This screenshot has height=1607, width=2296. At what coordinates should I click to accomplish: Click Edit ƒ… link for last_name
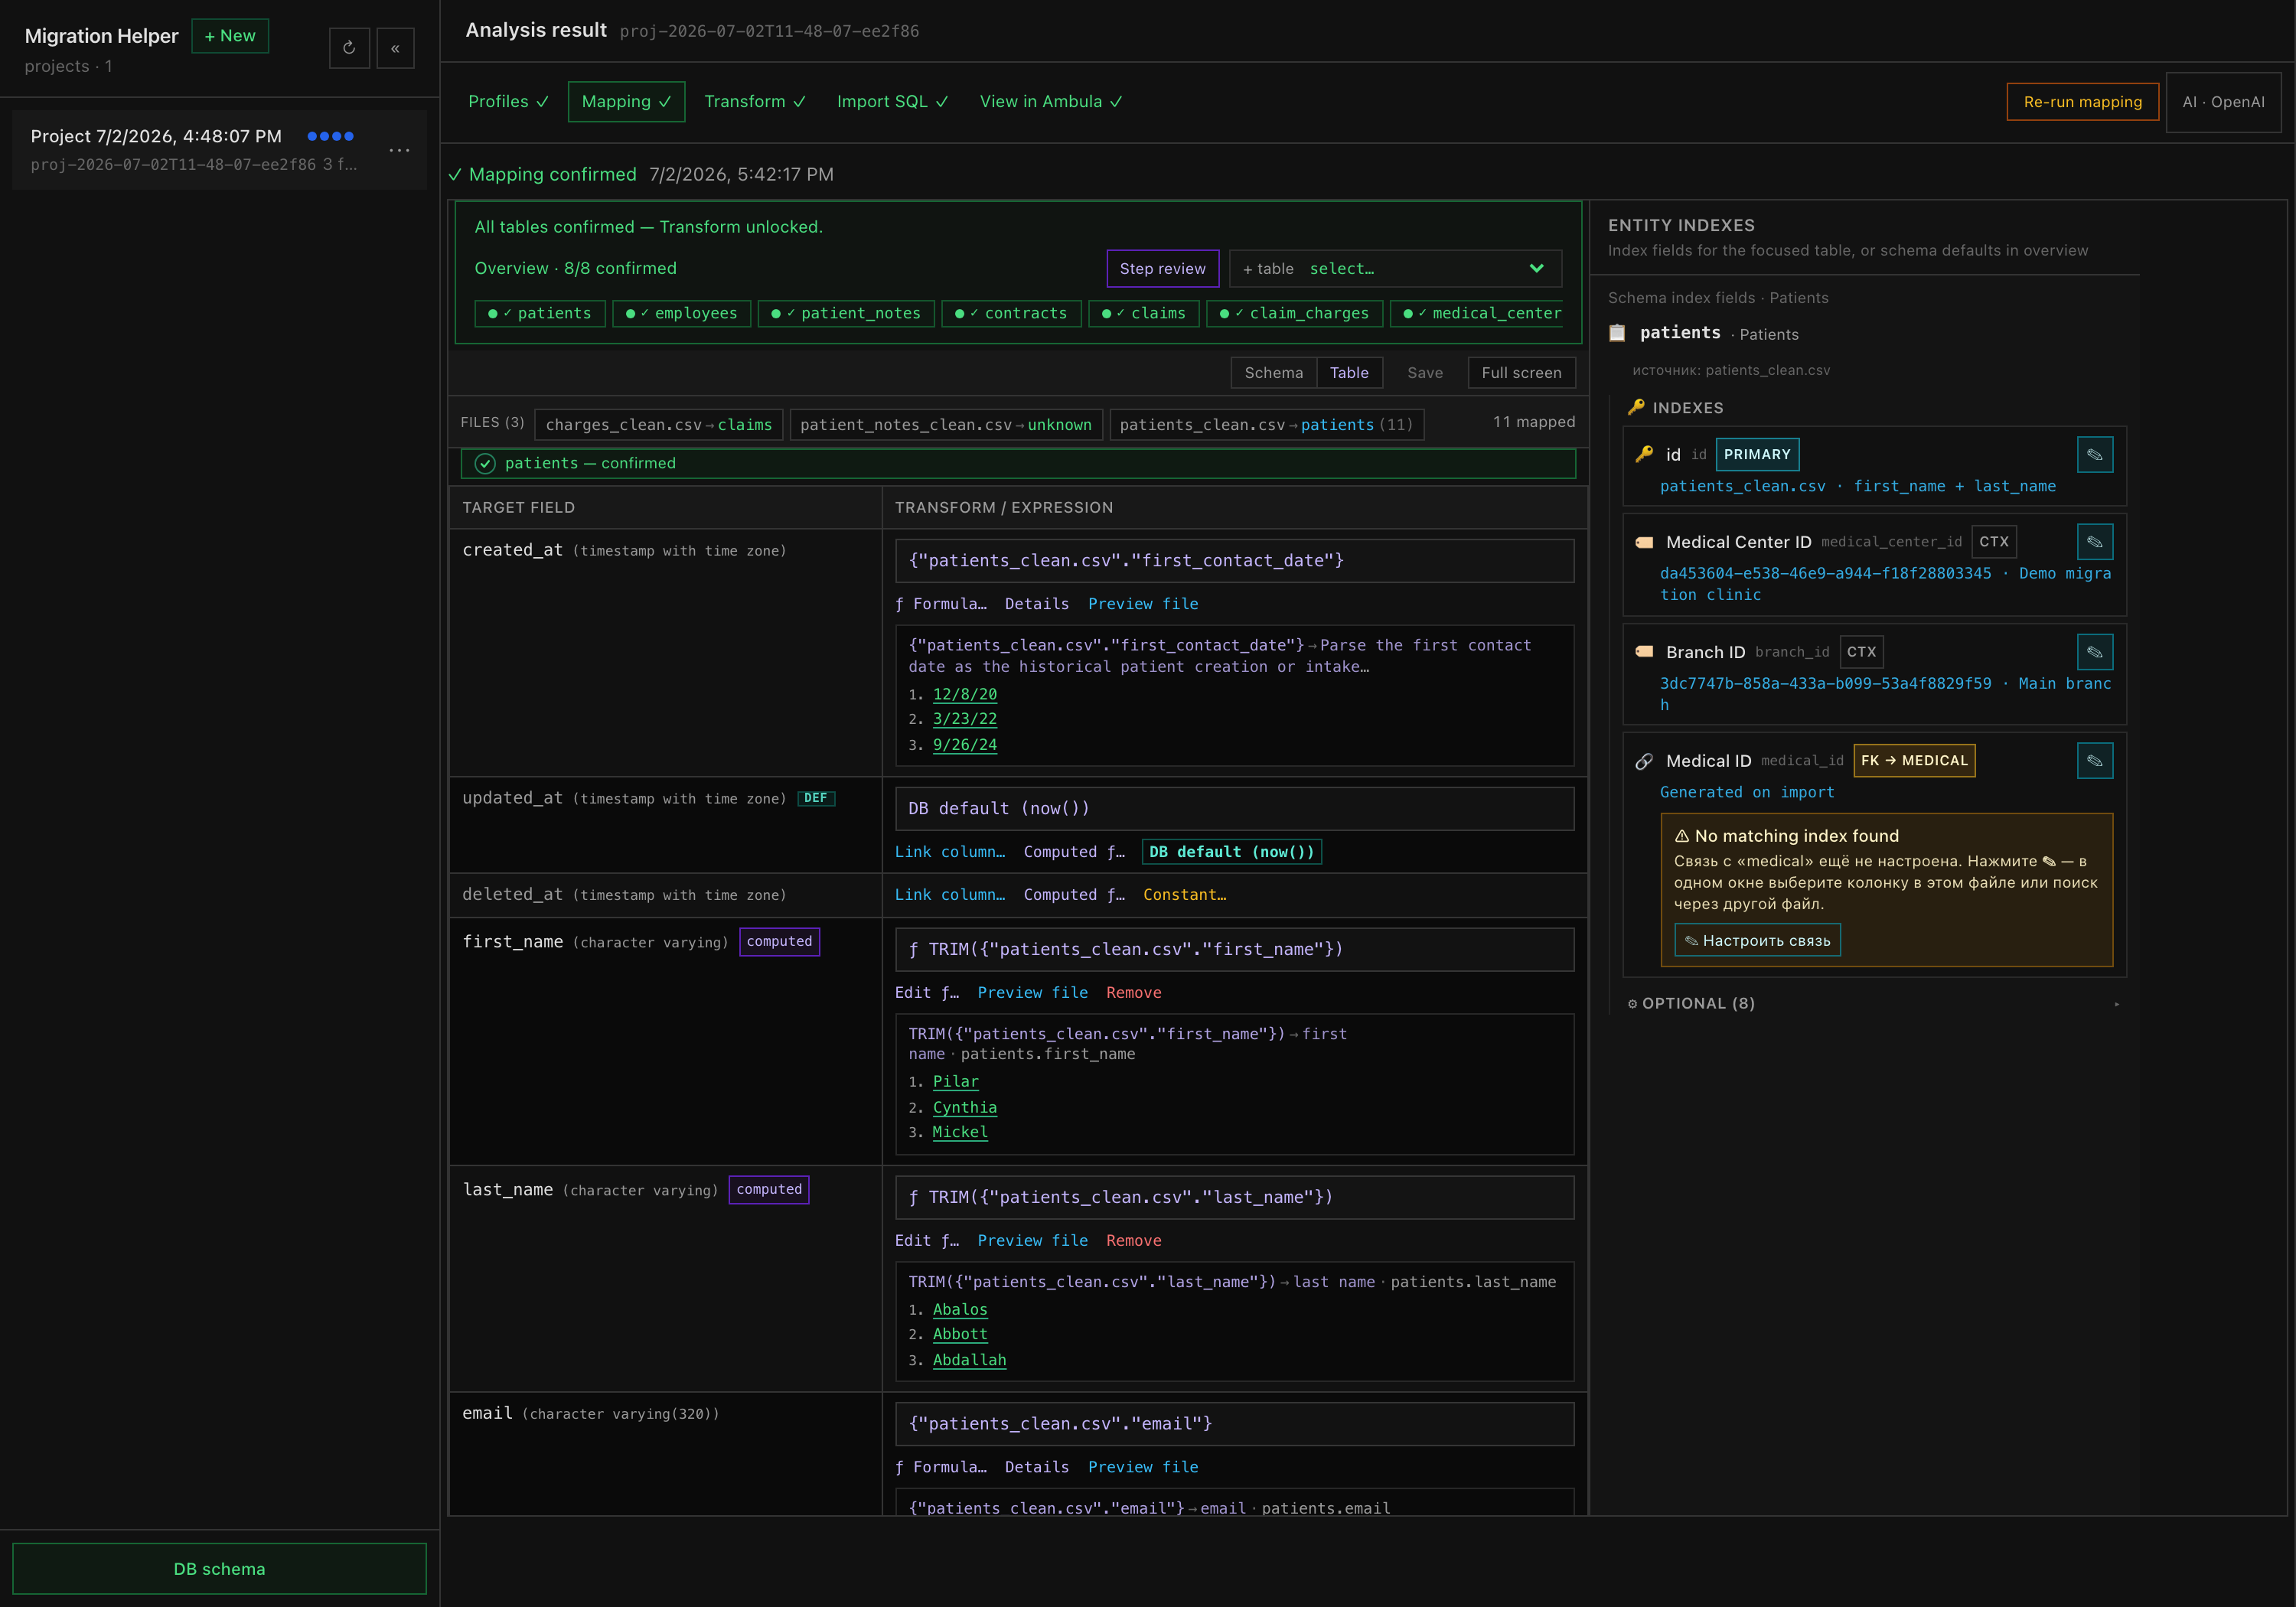tap(927, 1241)
